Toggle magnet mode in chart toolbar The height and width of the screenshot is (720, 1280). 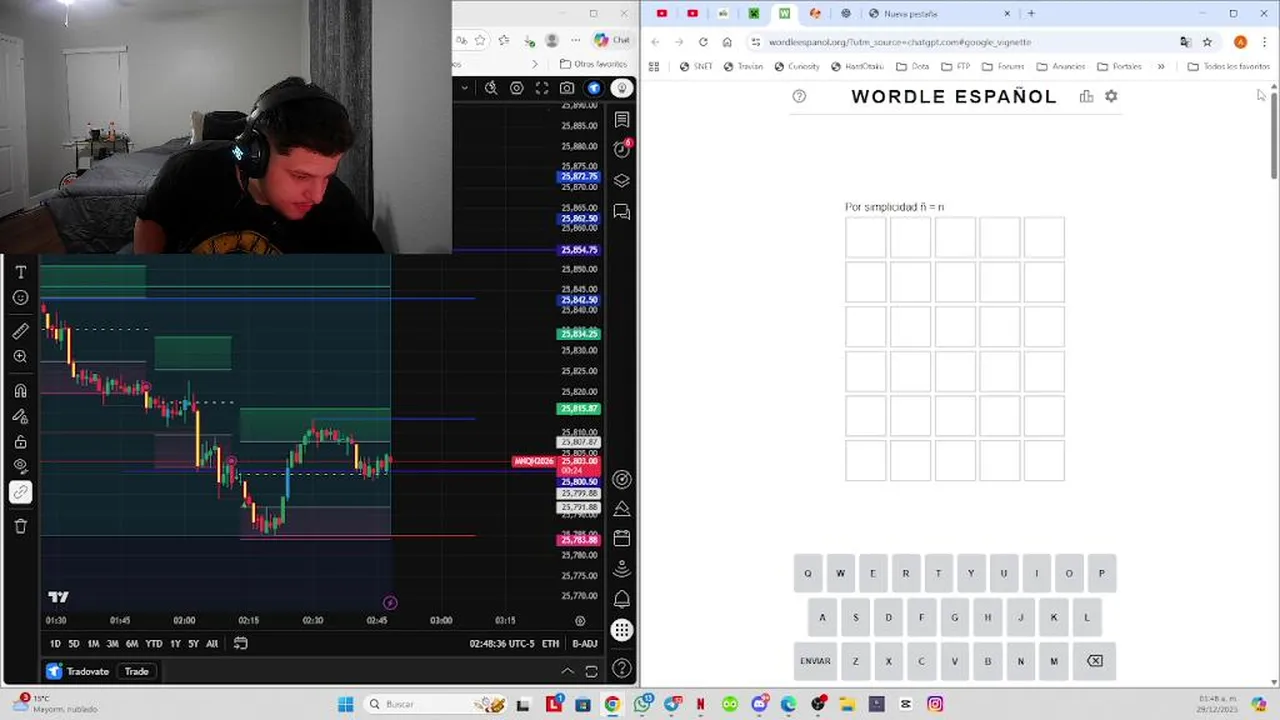21,391
